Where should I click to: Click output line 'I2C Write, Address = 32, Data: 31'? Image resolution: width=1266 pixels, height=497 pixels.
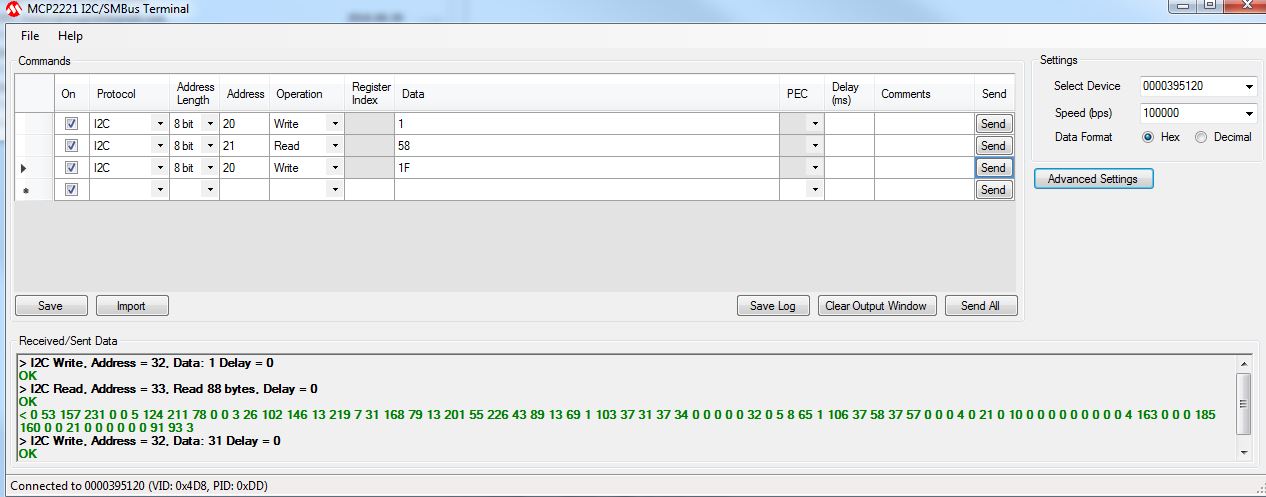[x=150, y=441]
